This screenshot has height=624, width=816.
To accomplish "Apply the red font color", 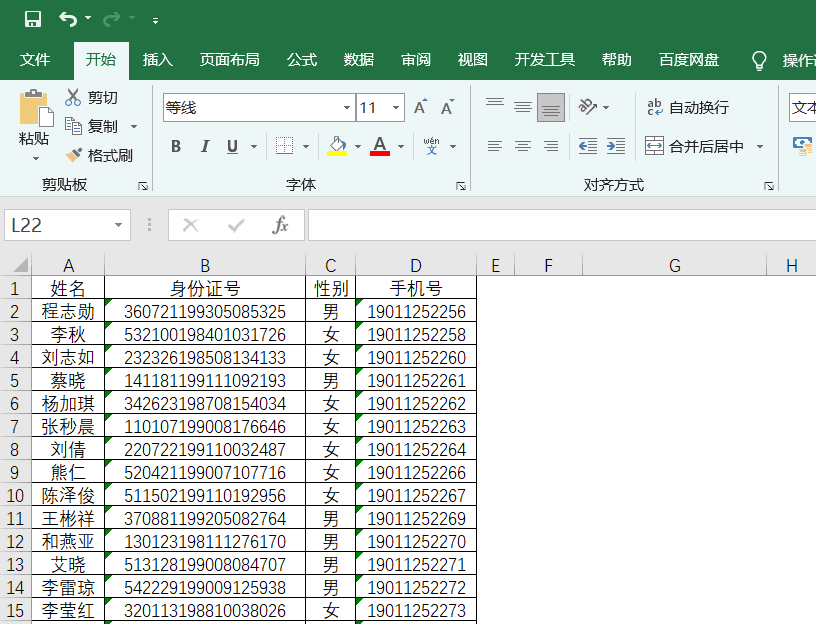I will (x=380, y=146).
